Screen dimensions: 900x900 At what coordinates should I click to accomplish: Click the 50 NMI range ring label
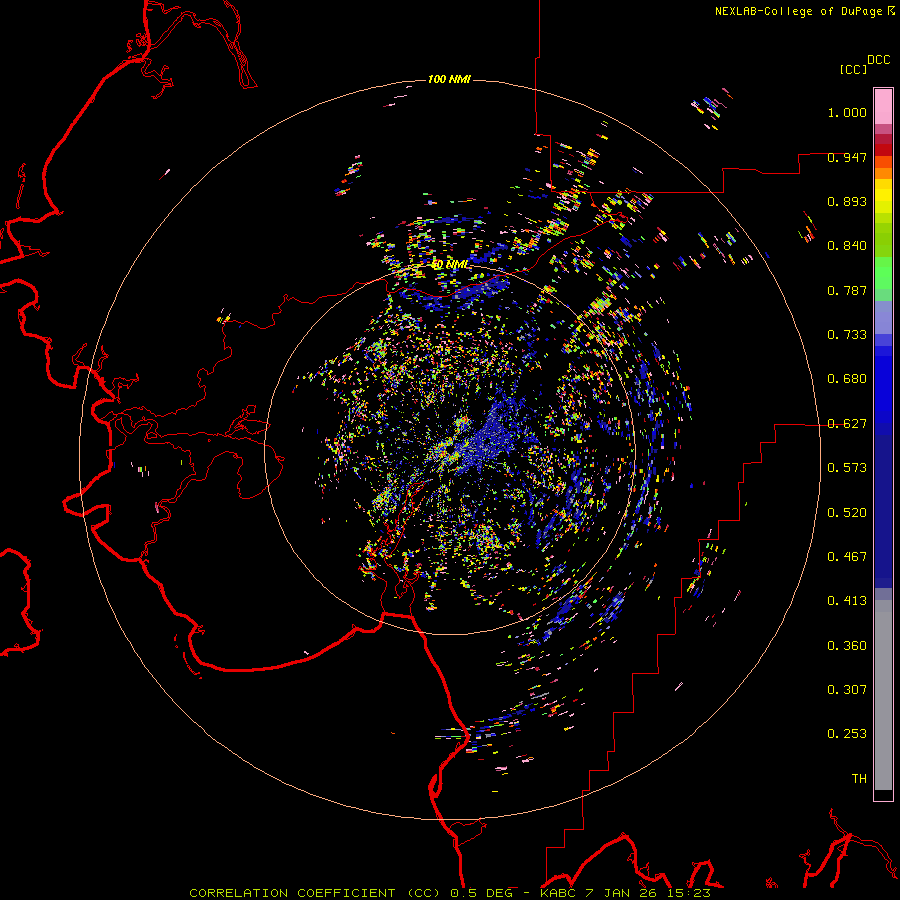(449, 265)
